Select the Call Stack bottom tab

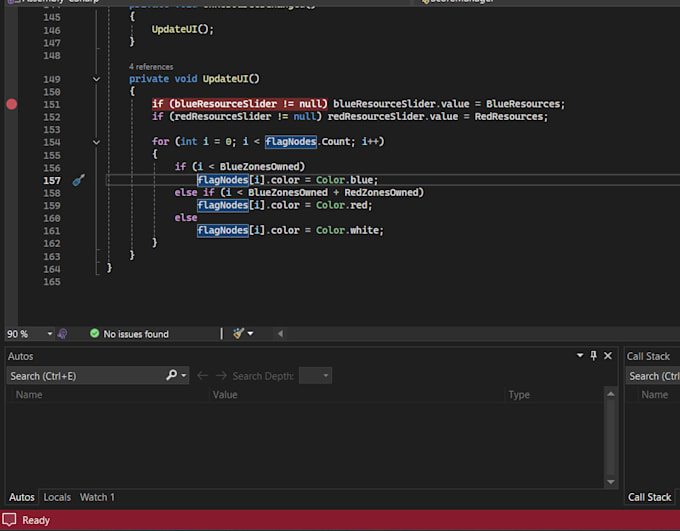tap(649, 497)
